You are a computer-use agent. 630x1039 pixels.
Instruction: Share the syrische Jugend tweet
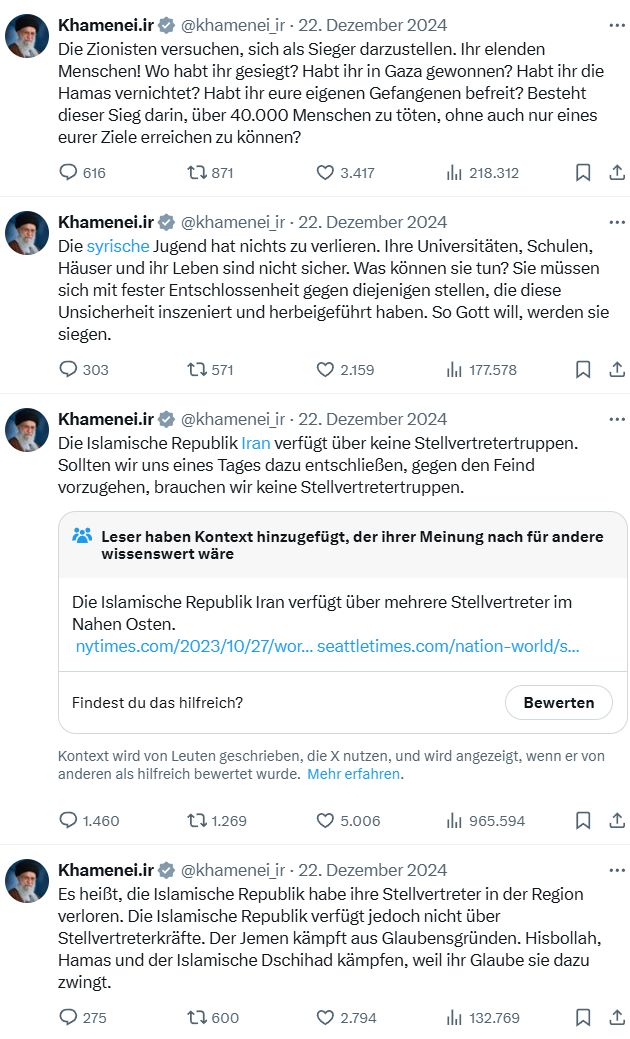pyautogui.click(x=617, y=369)
